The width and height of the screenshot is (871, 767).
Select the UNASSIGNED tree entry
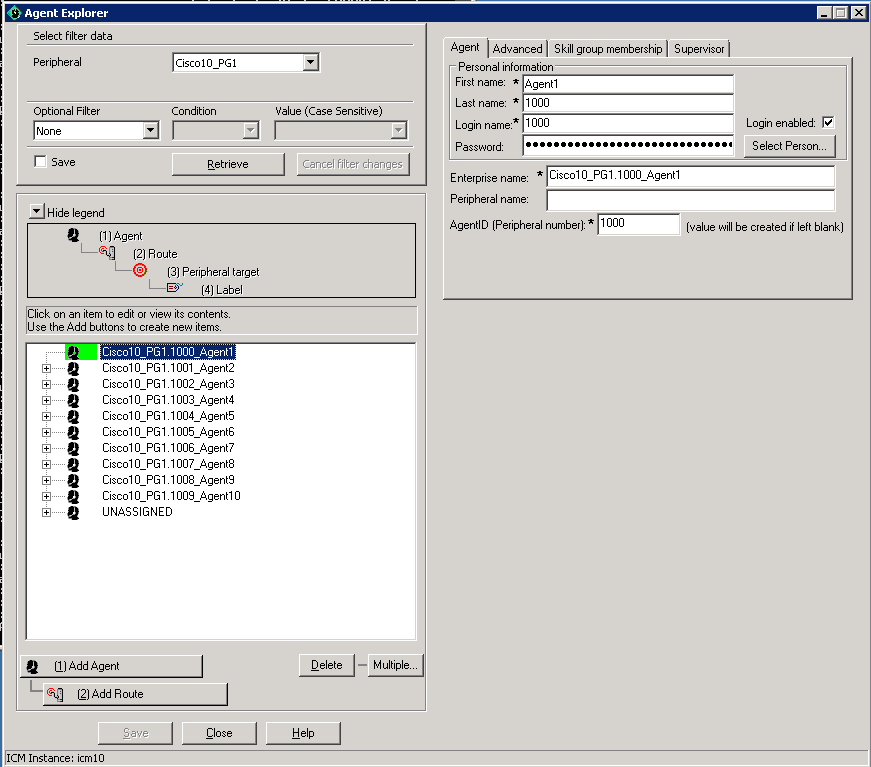point(137,513)
